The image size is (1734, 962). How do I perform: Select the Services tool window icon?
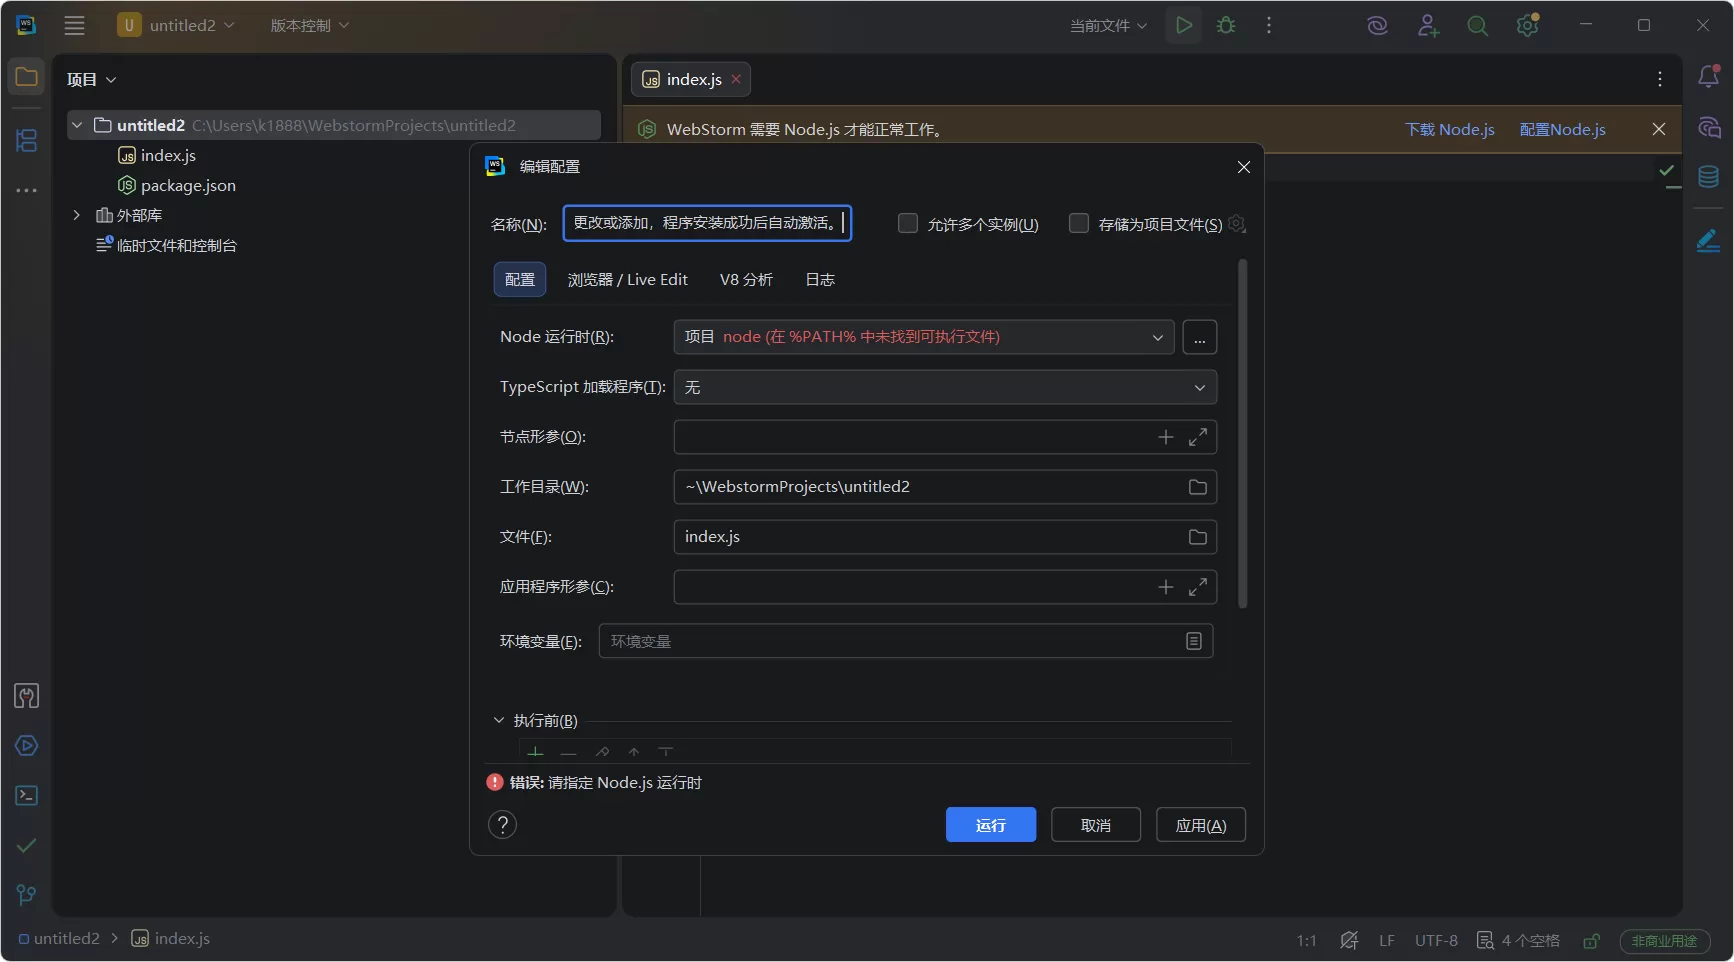click(26, 746)
